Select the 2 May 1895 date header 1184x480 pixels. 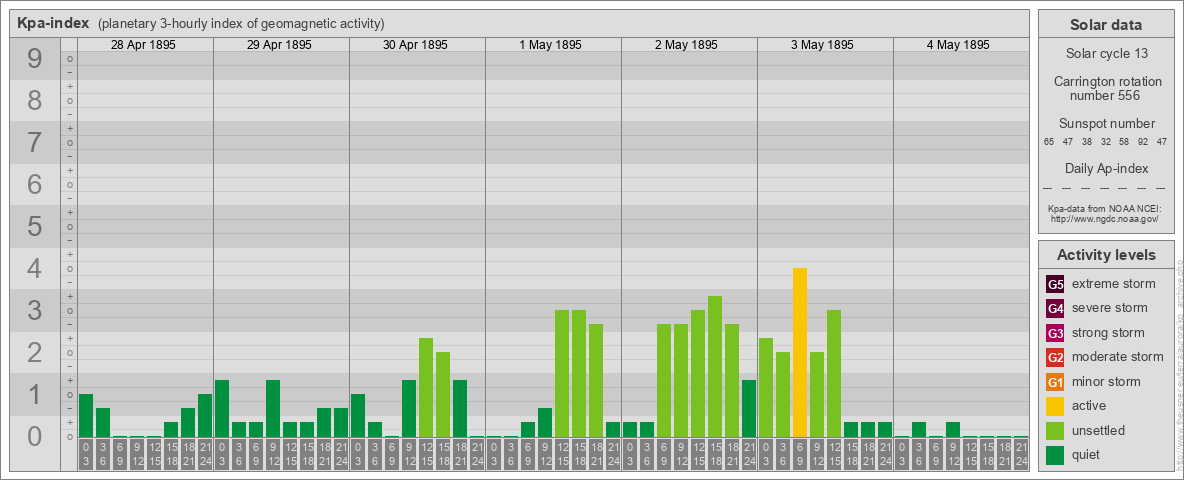point(686,45)
